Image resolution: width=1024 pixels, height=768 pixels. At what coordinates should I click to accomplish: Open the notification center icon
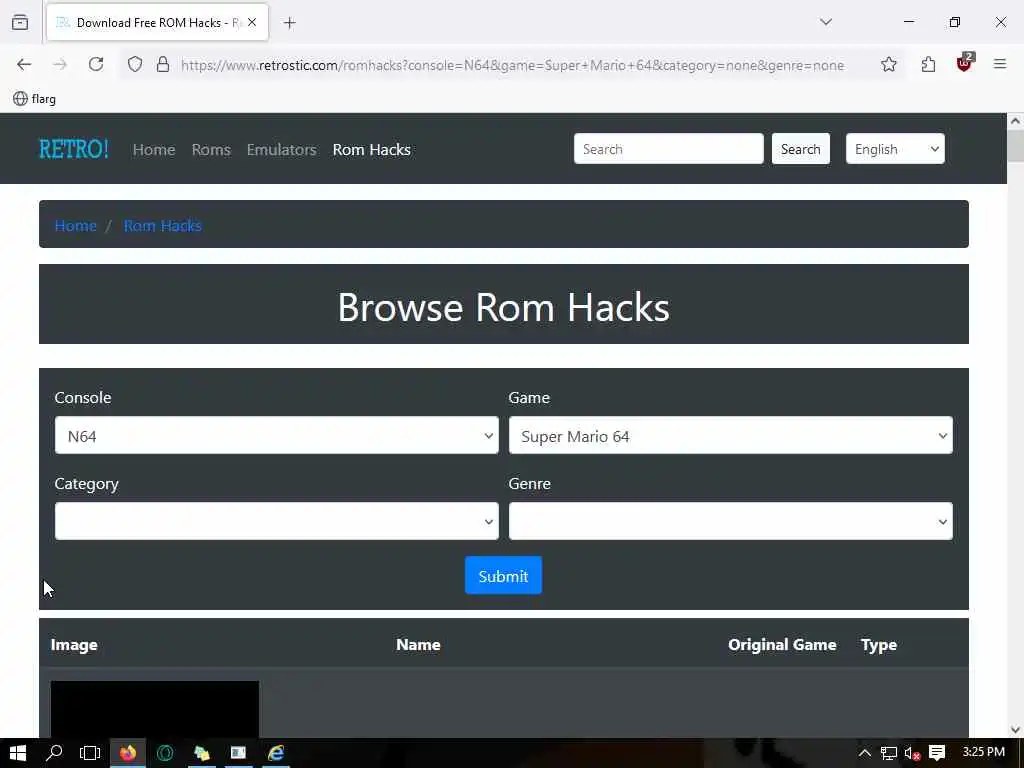coord(937,753)
